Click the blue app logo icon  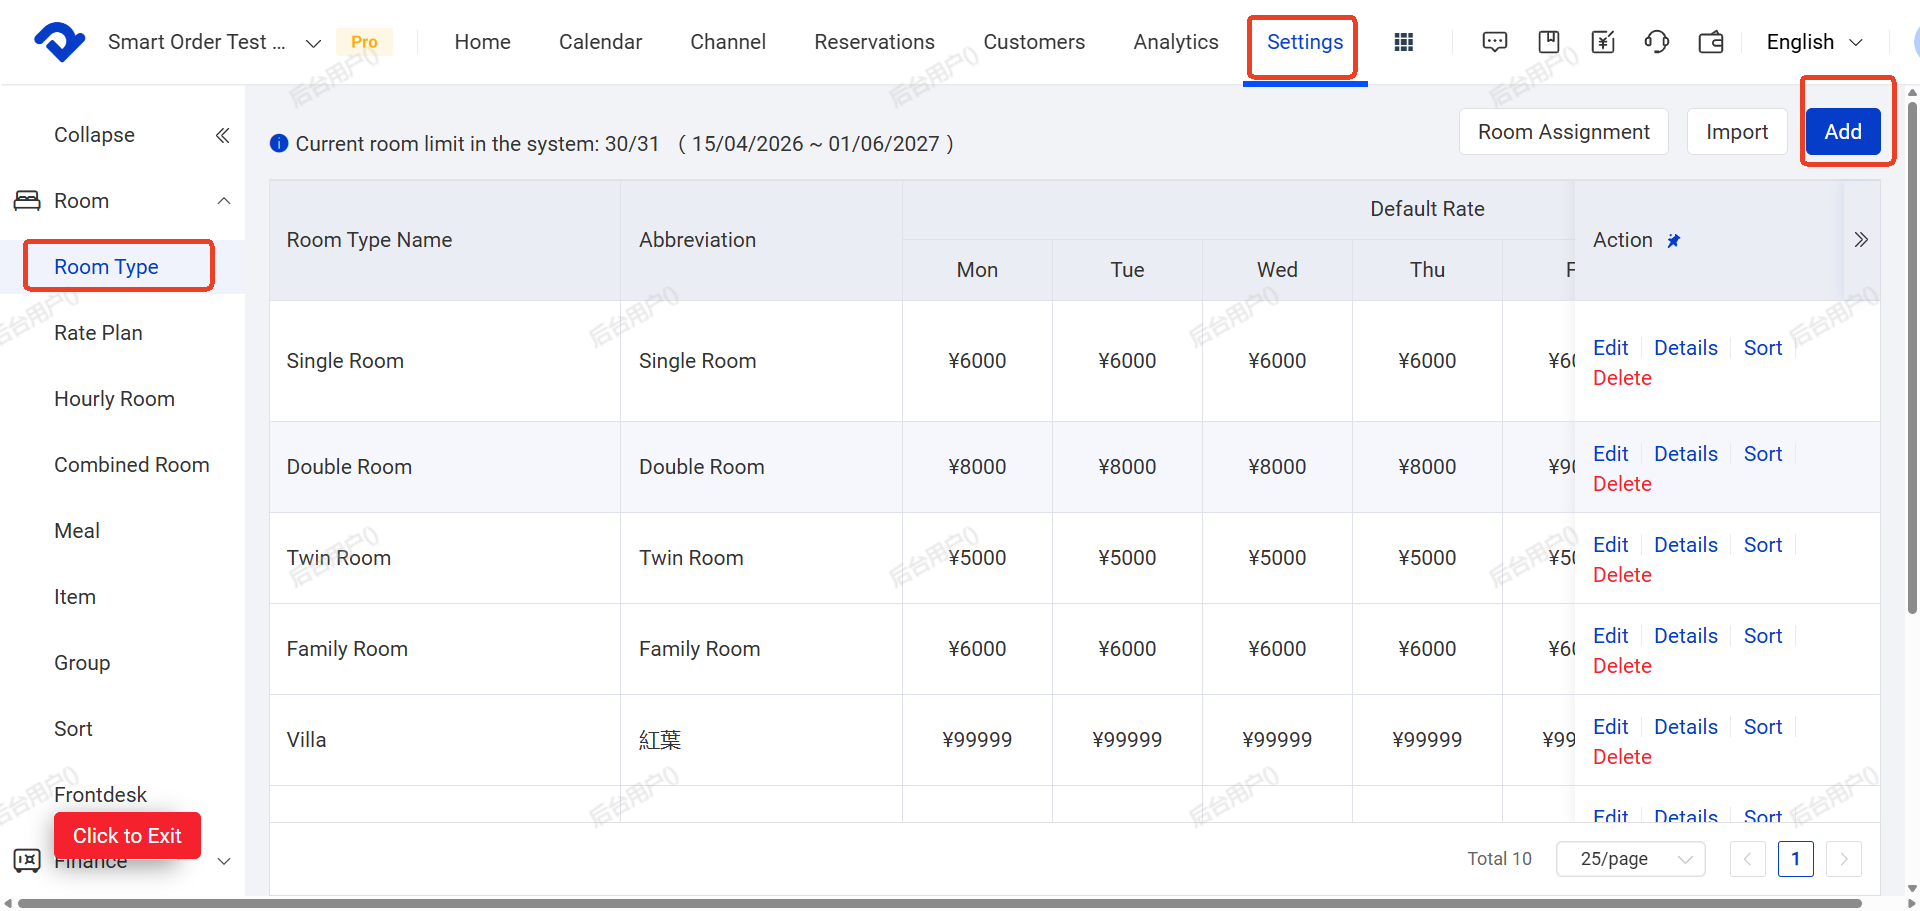(59, 42)
